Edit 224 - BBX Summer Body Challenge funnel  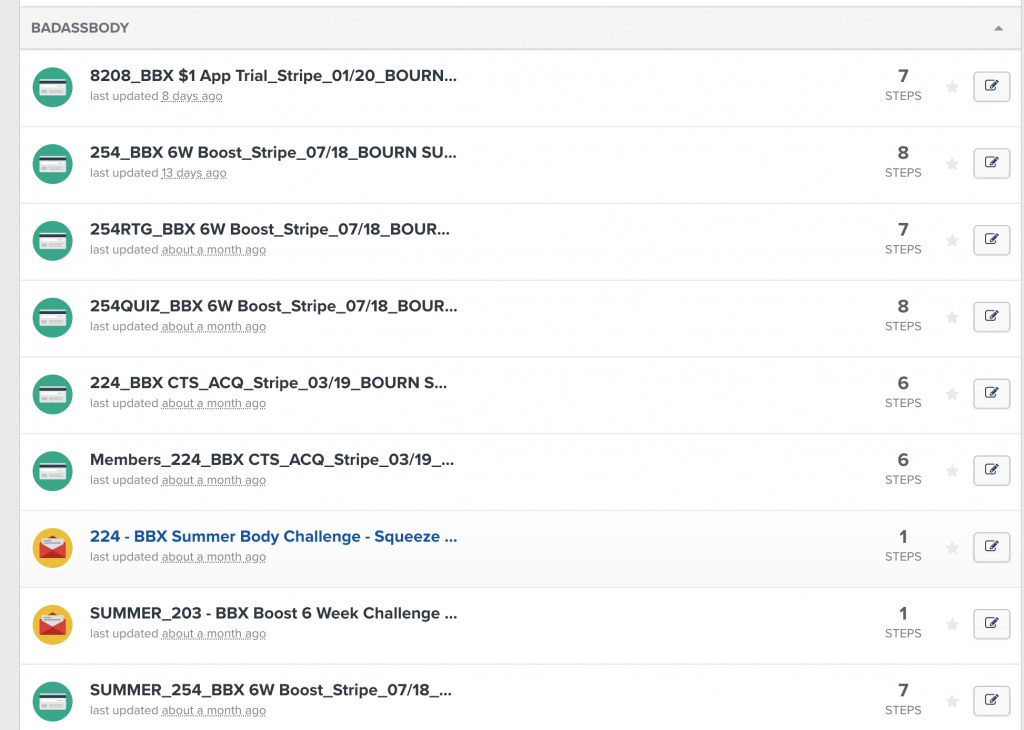click(x=991, y=547)
